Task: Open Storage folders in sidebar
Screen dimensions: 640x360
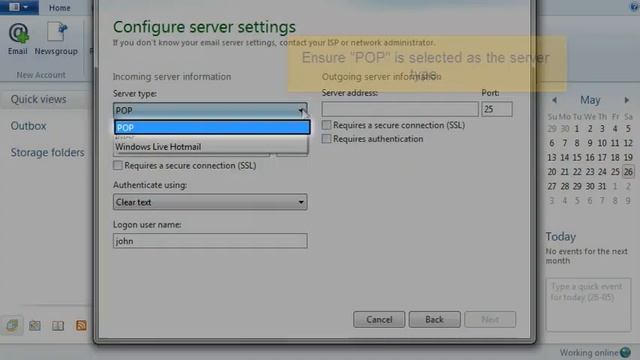Action: tap(47, 152)
